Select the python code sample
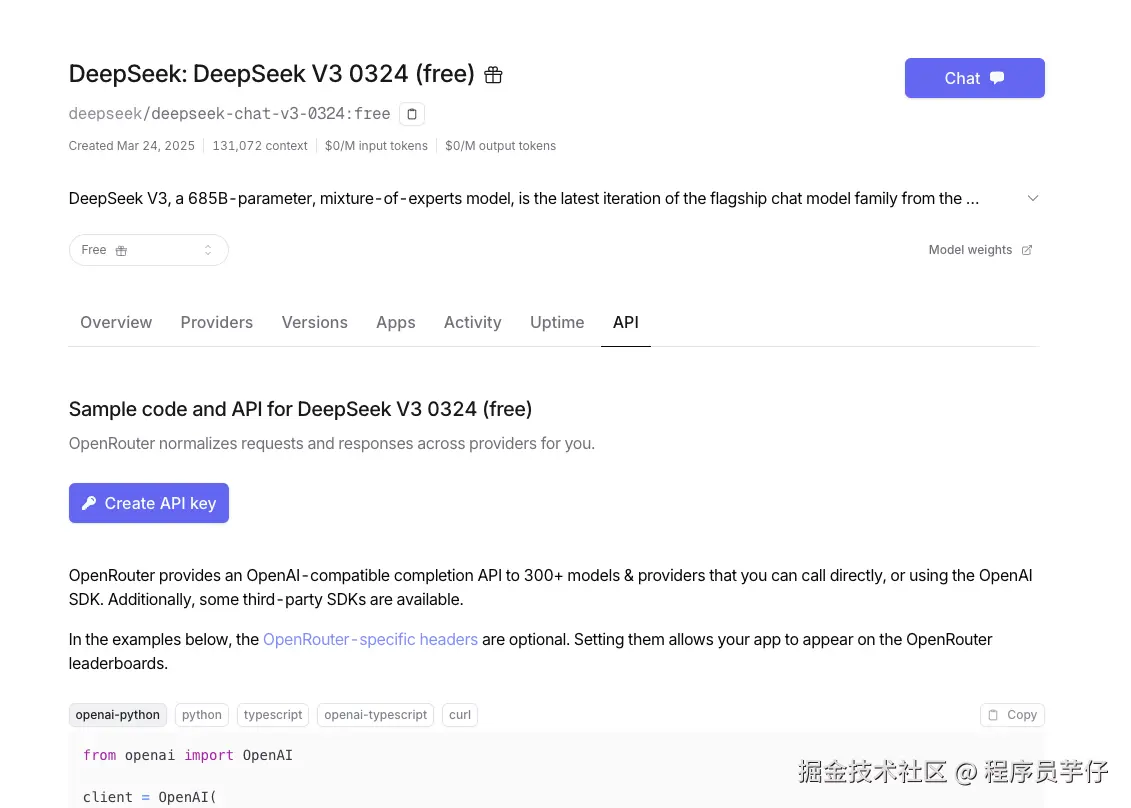This screenshot has width=1131, height=808. pyautogui.click(x=202, y=715)
